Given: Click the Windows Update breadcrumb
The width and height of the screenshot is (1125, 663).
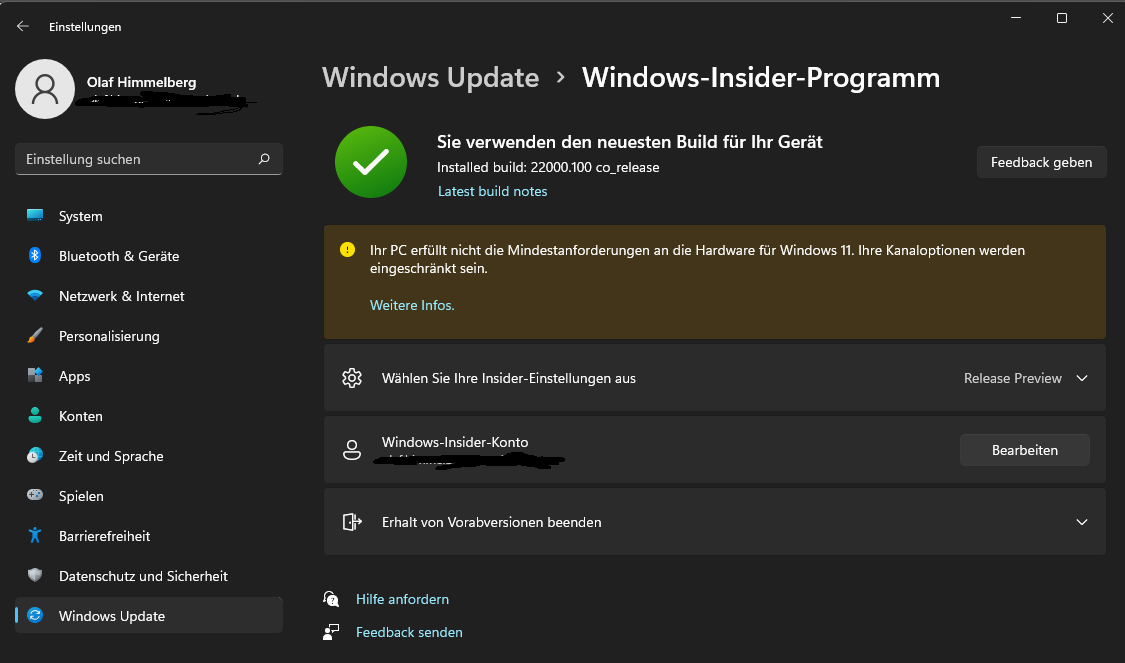Looking at the screenshot, I should pos(430,77).
